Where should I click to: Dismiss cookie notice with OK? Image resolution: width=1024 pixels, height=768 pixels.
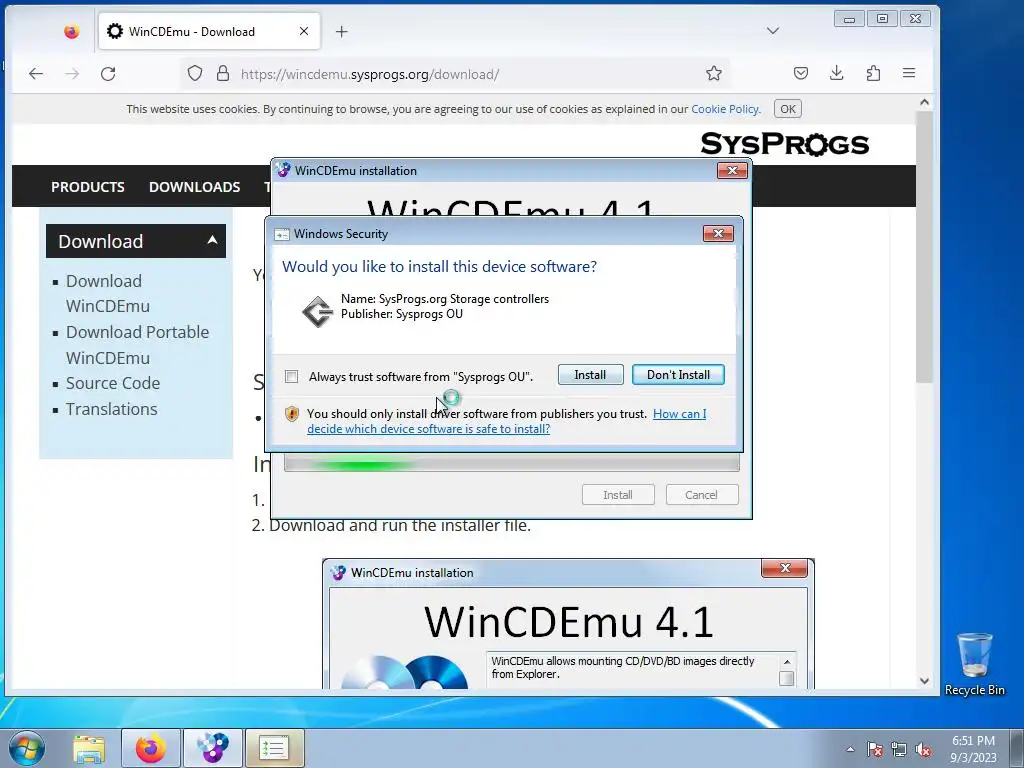point(788,109)
